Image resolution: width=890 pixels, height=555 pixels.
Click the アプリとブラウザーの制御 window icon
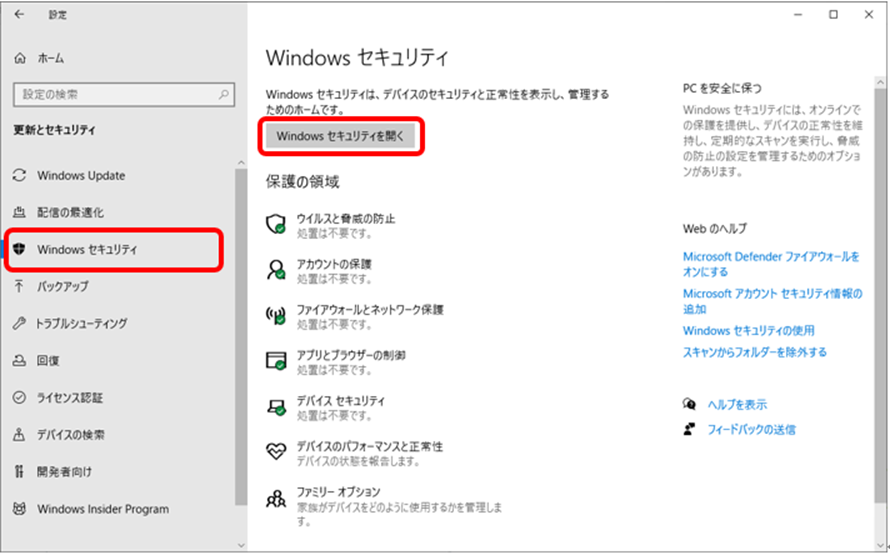(x=276, y=360)
